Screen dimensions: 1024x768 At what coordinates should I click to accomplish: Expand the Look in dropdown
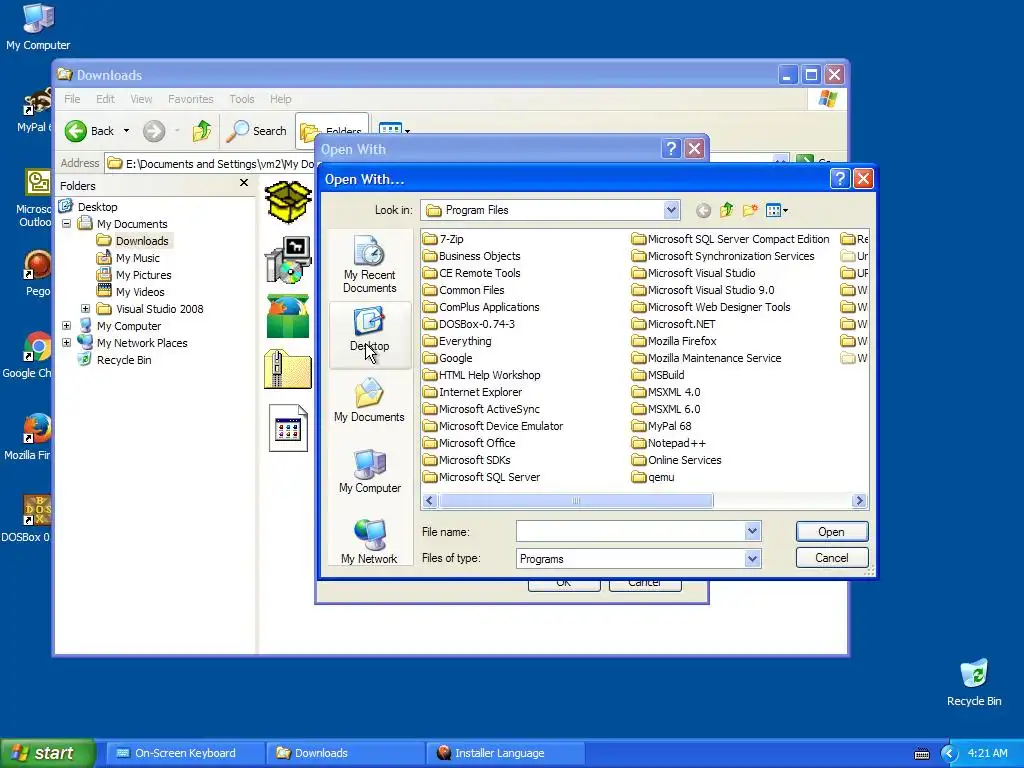(671, 210)
